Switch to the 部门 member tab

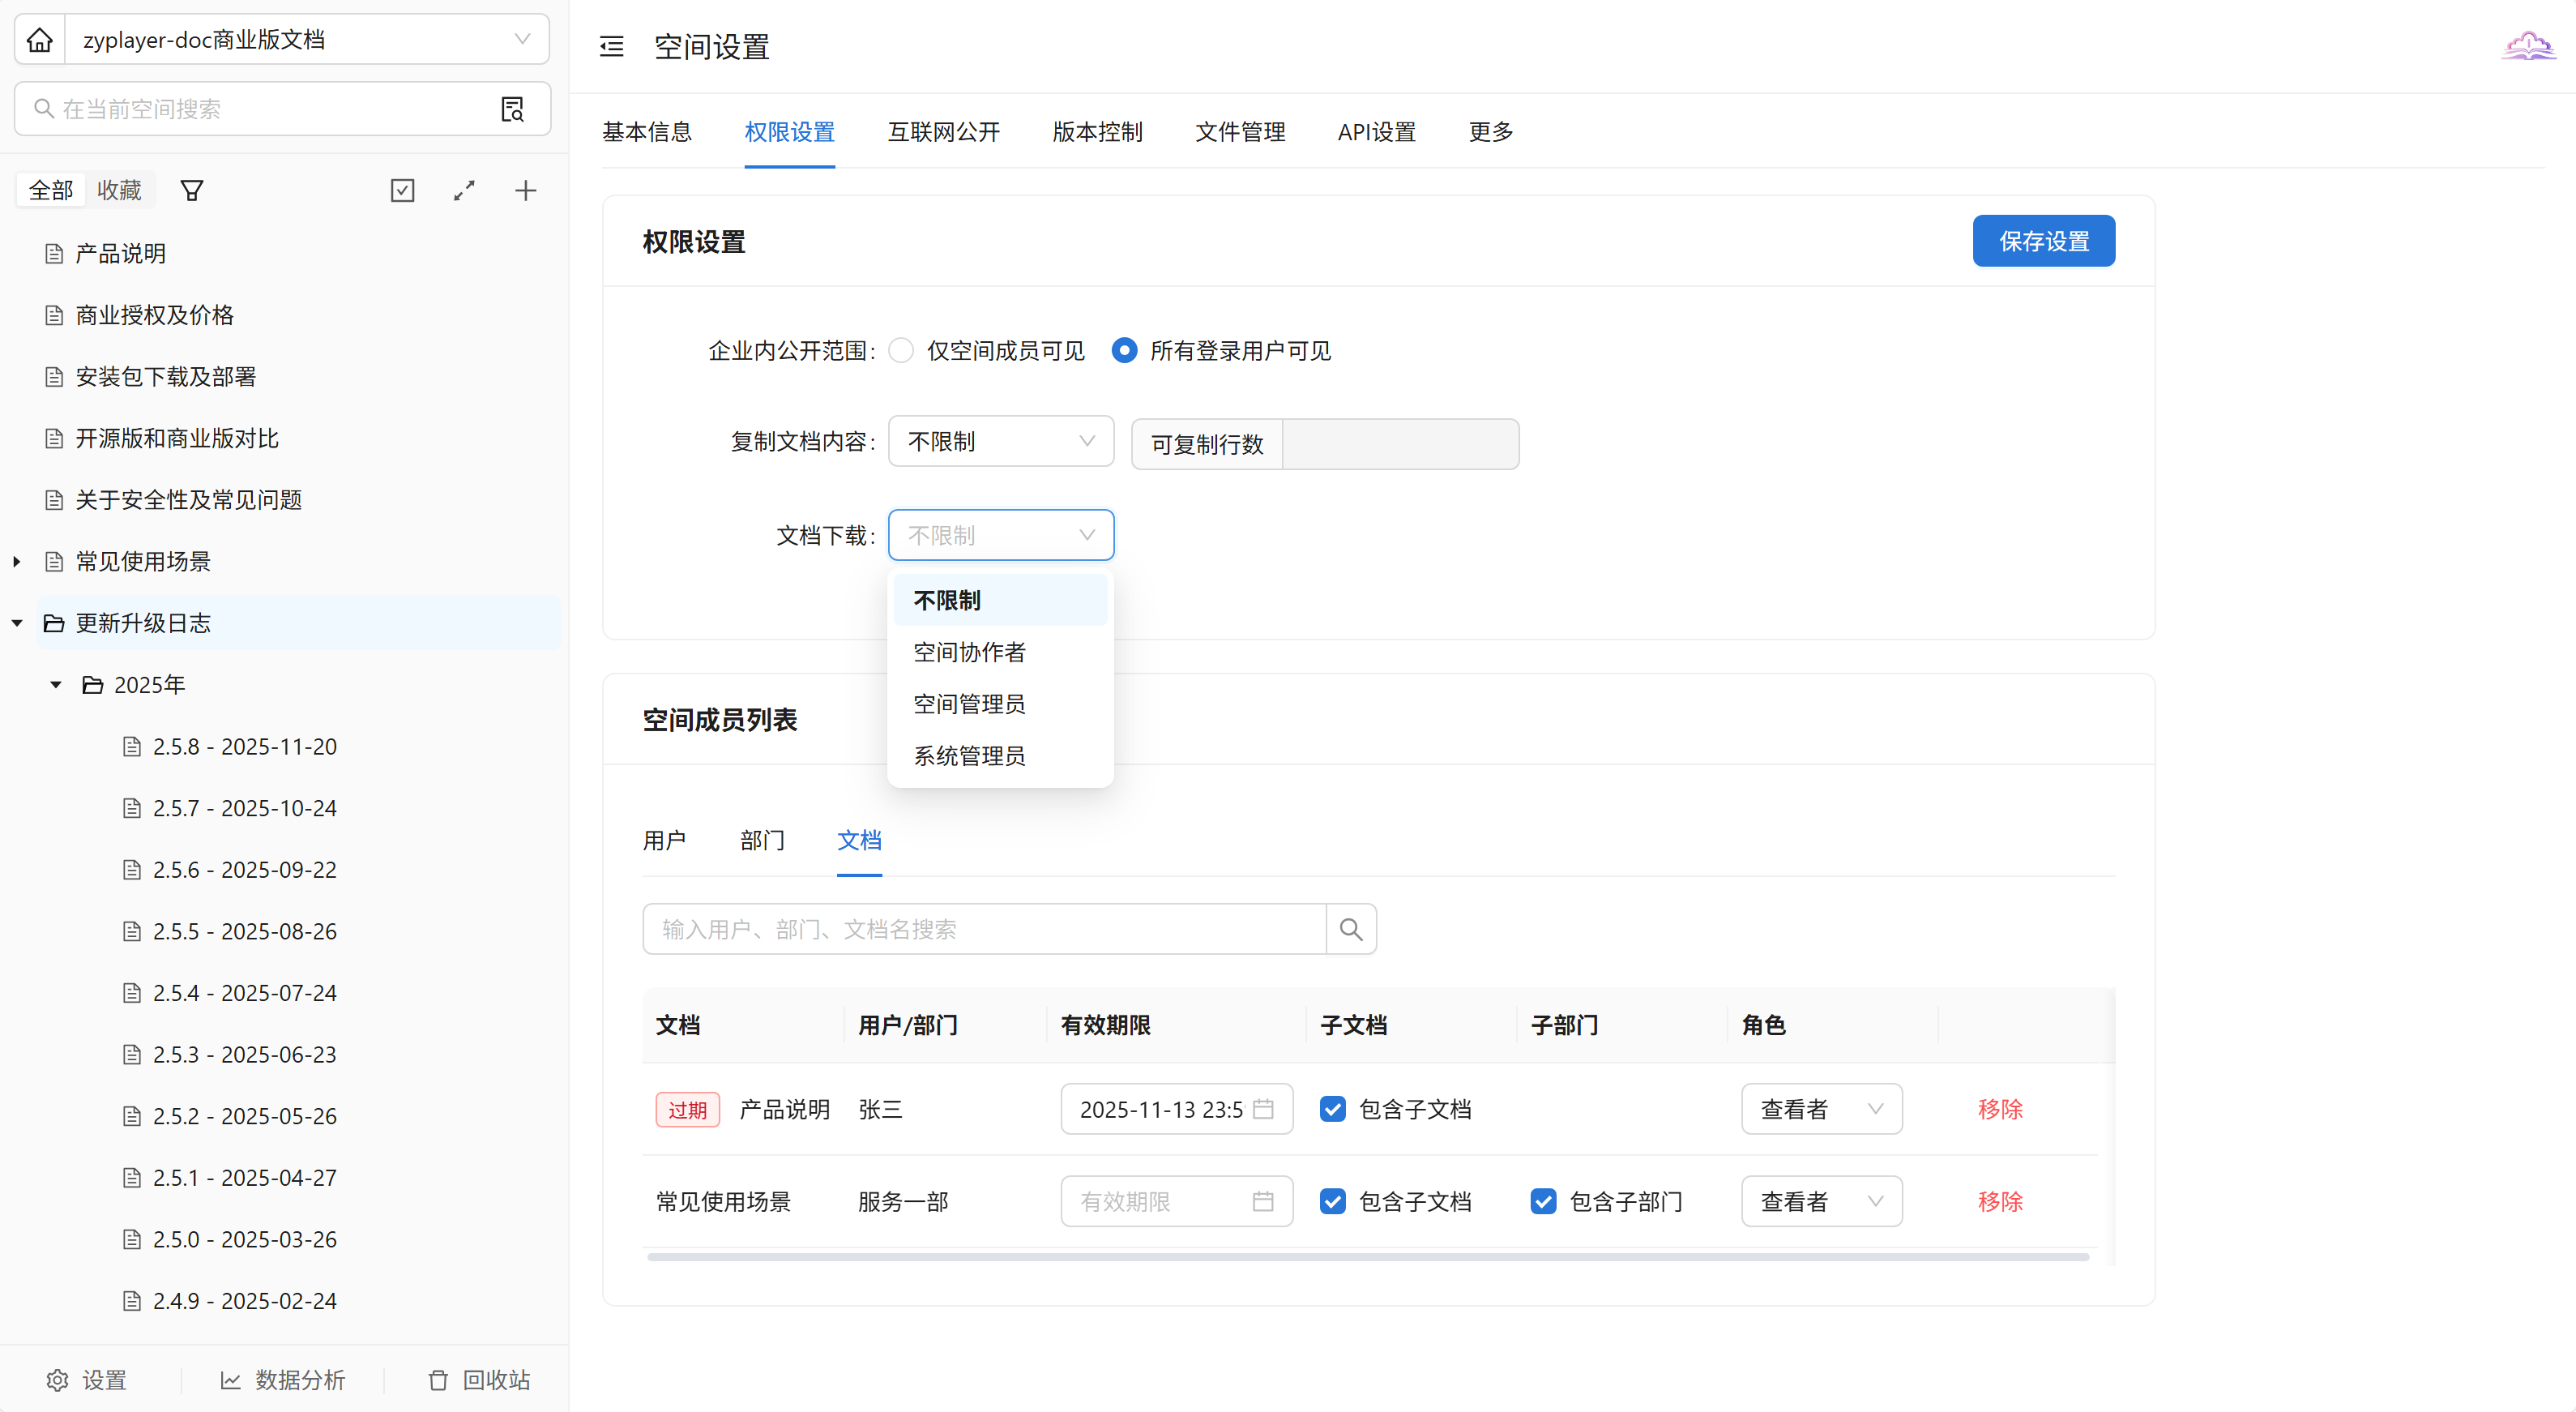coord(762,840)
